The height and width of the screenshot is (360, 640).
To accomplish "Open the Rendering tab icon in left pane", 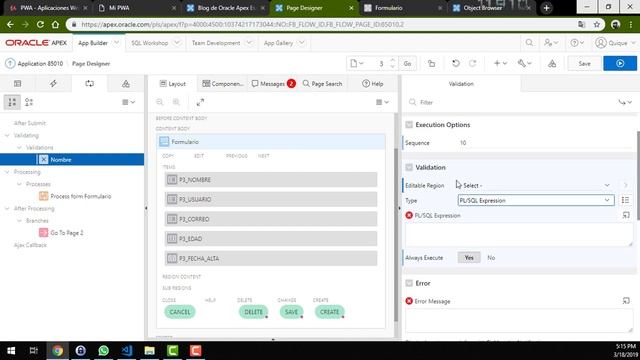I will (x=18, y=84).
